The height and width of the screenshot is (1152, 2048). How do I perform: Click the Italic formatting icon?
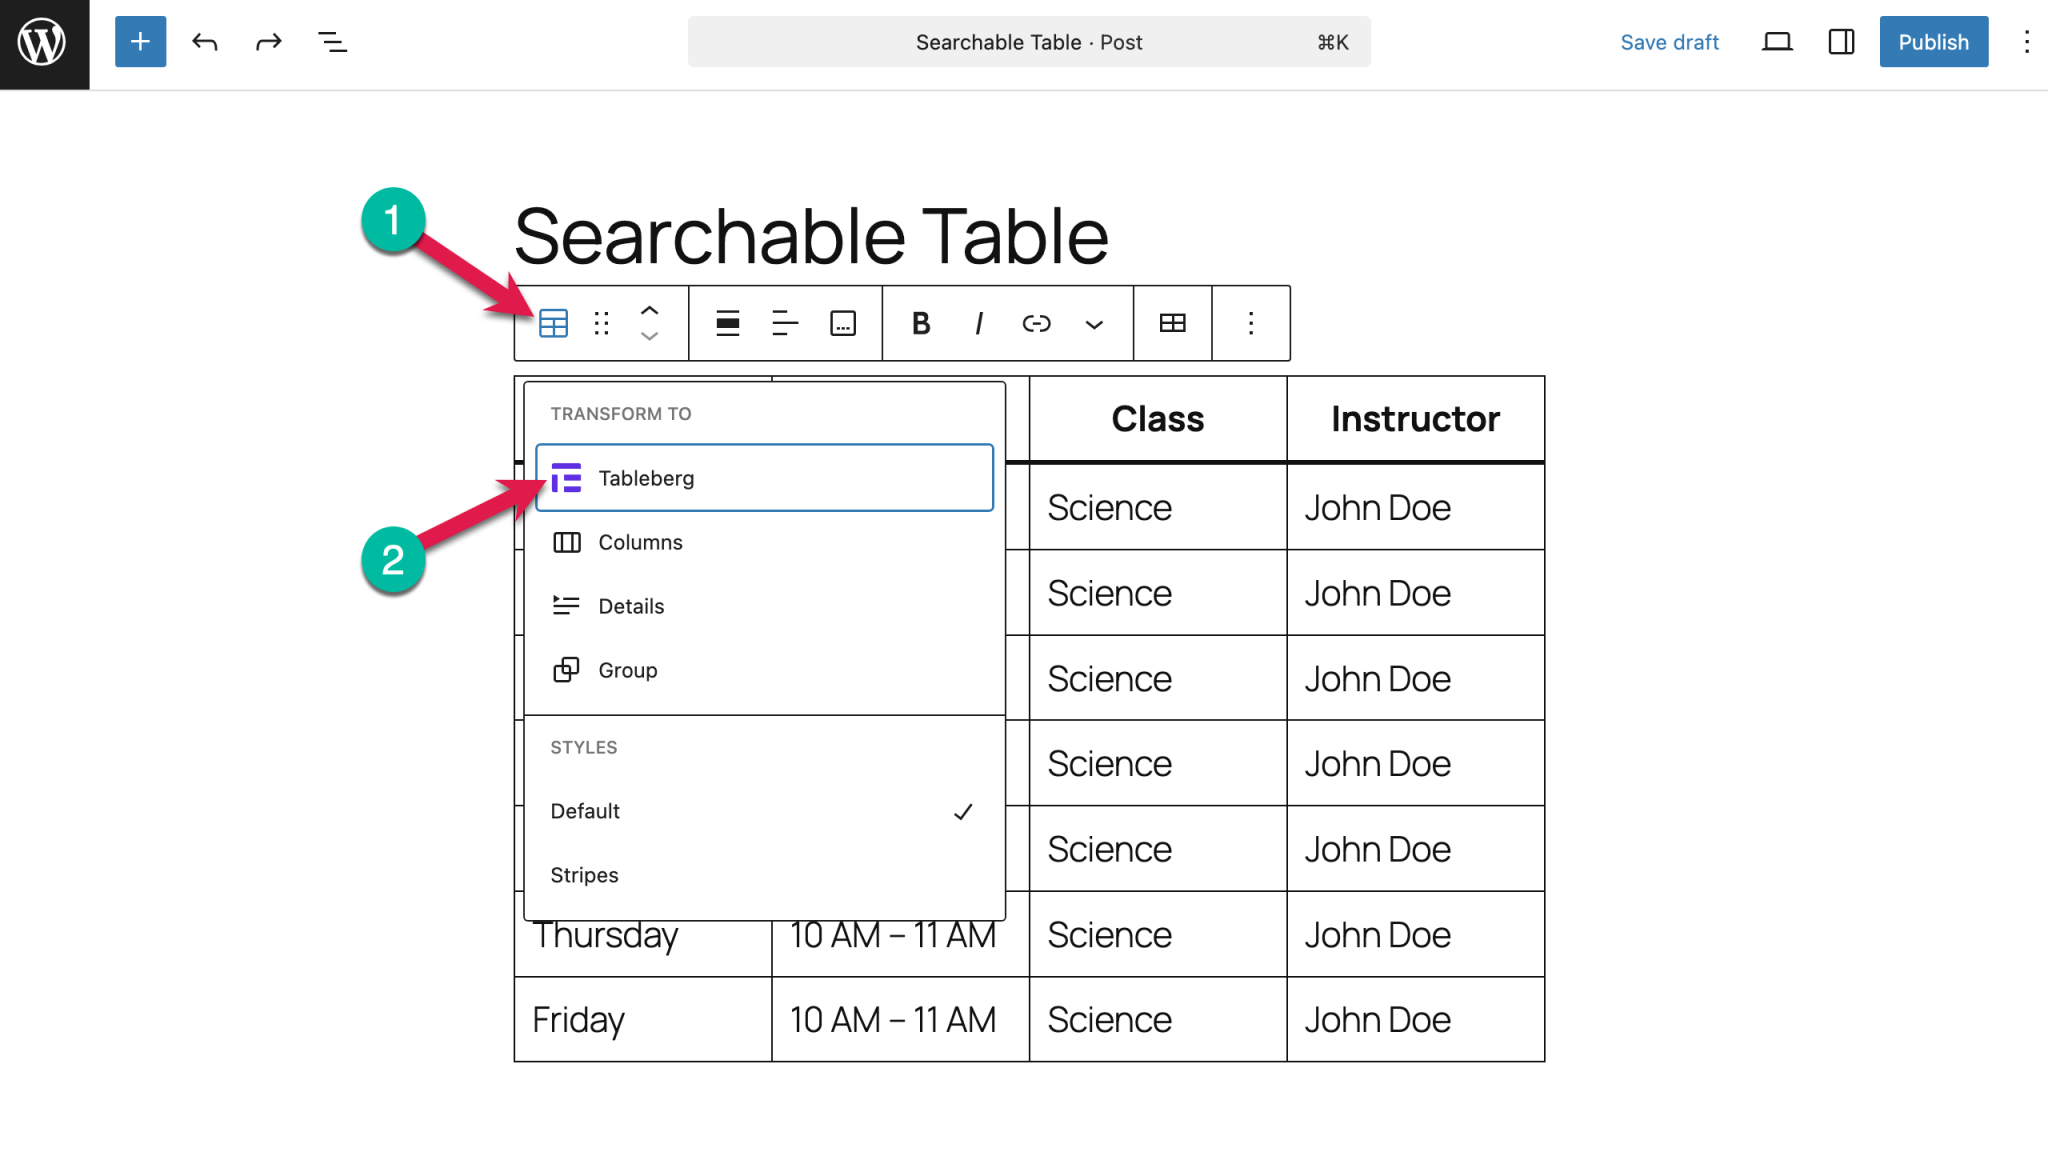[978, 323]
